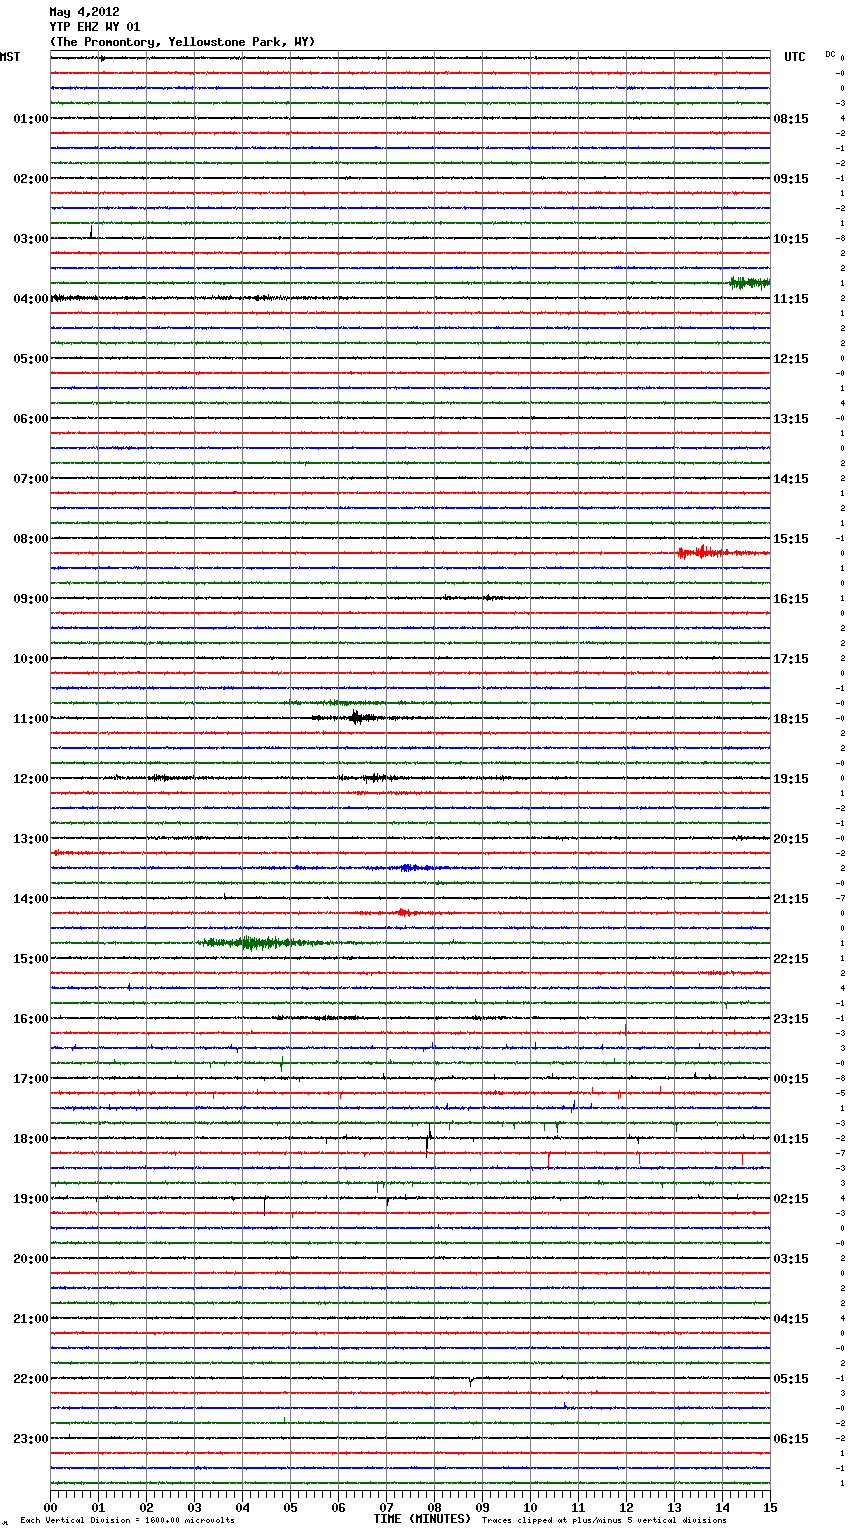Click the downward dip on the 22:00 trace

(471, 1382)
